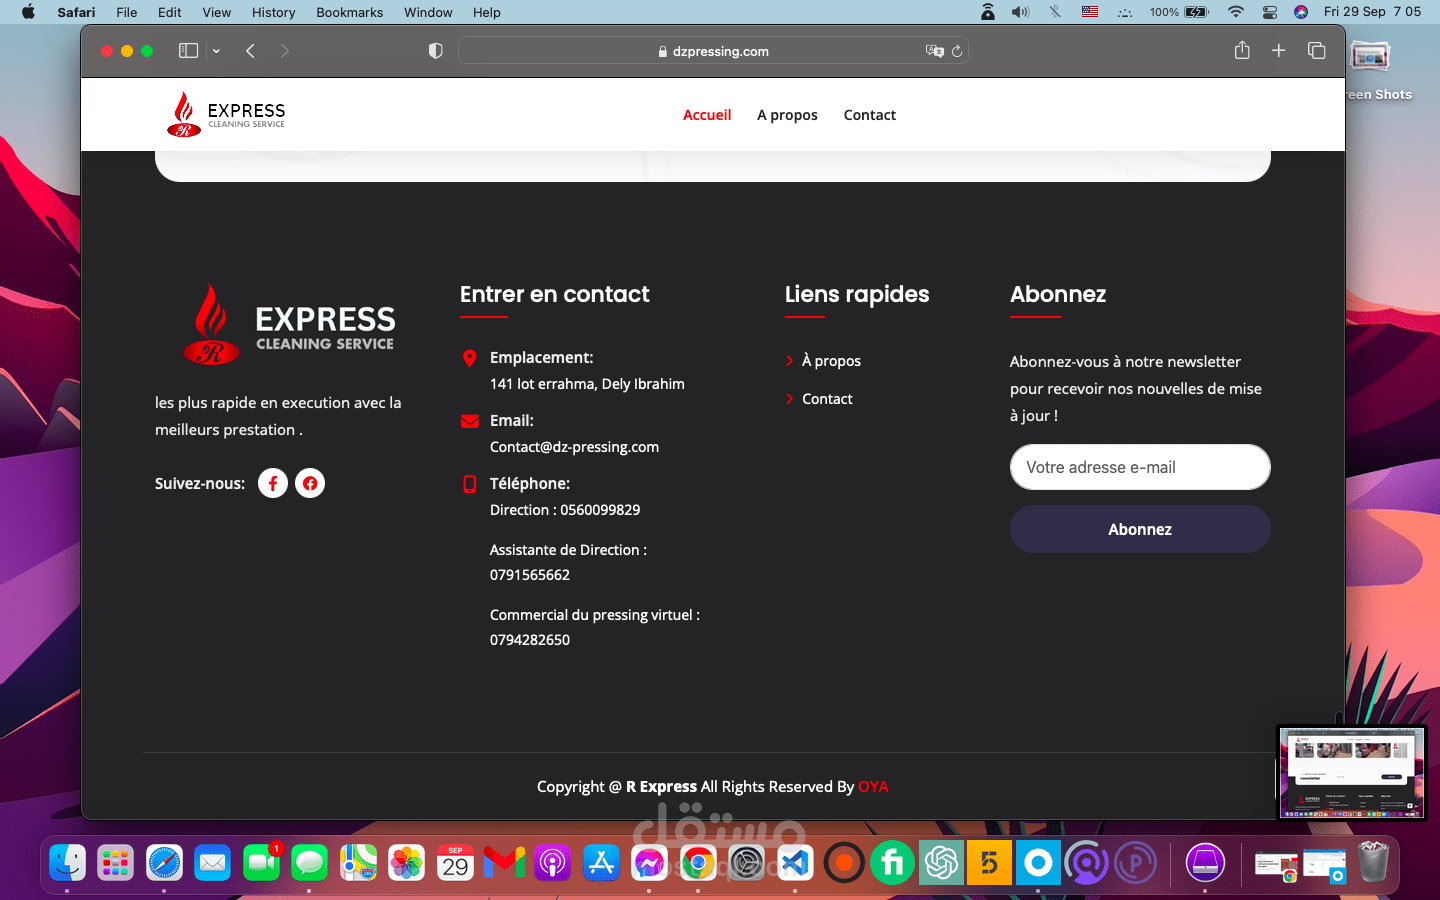This screenshot has width=1440, height=900.
Task: Open the second social icon beside Facebook
Action: point(310,483)
